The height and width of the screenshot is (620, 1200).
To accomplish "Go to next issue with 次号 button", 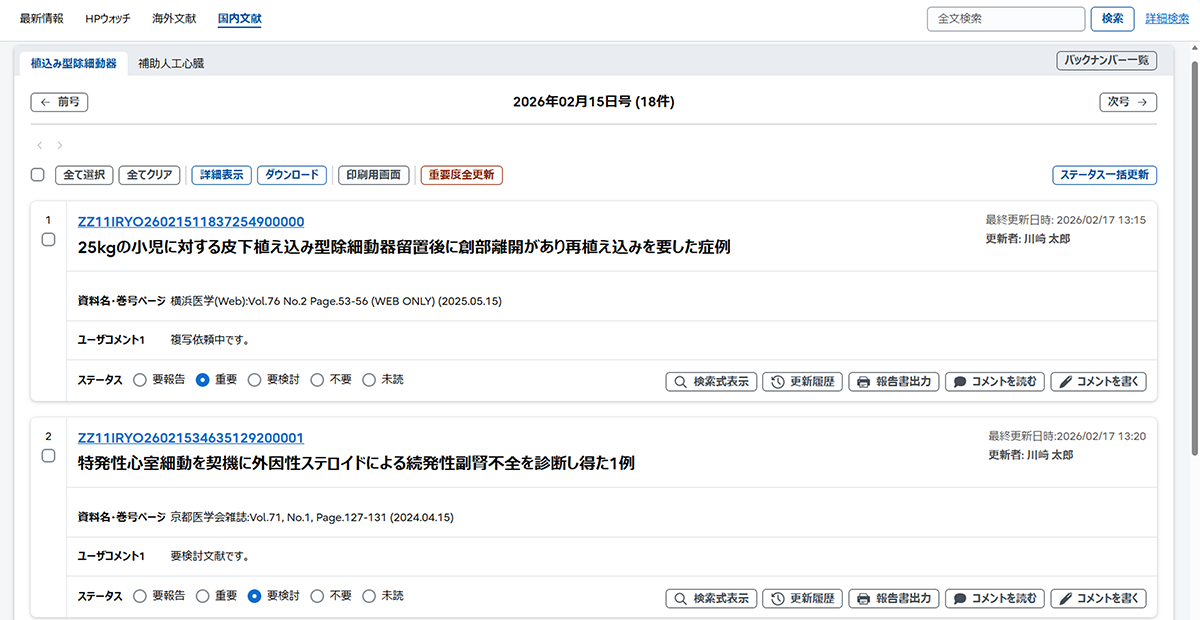I will (x=1127, y=102).
